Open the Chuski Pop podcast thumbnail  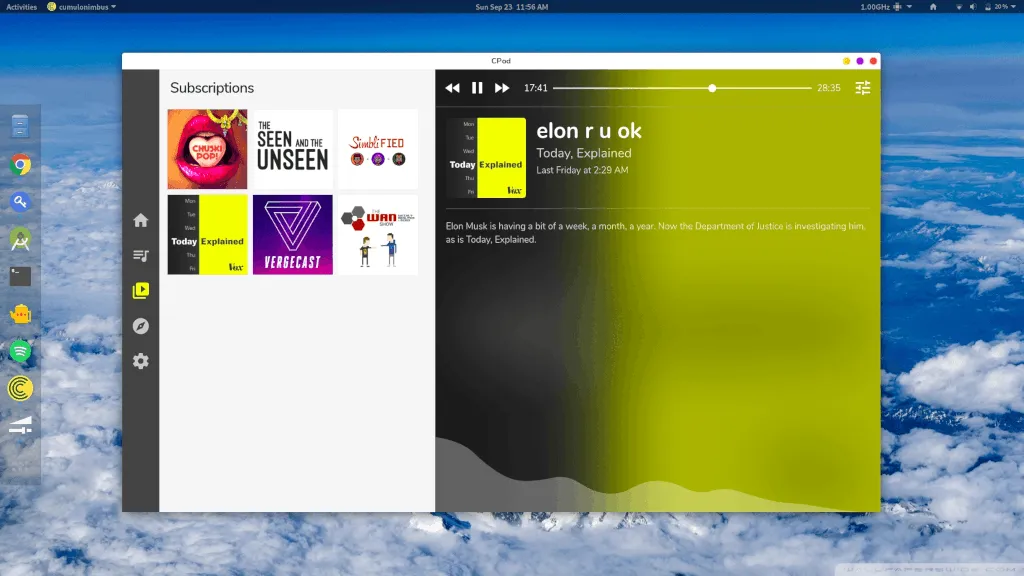(207, 149)
